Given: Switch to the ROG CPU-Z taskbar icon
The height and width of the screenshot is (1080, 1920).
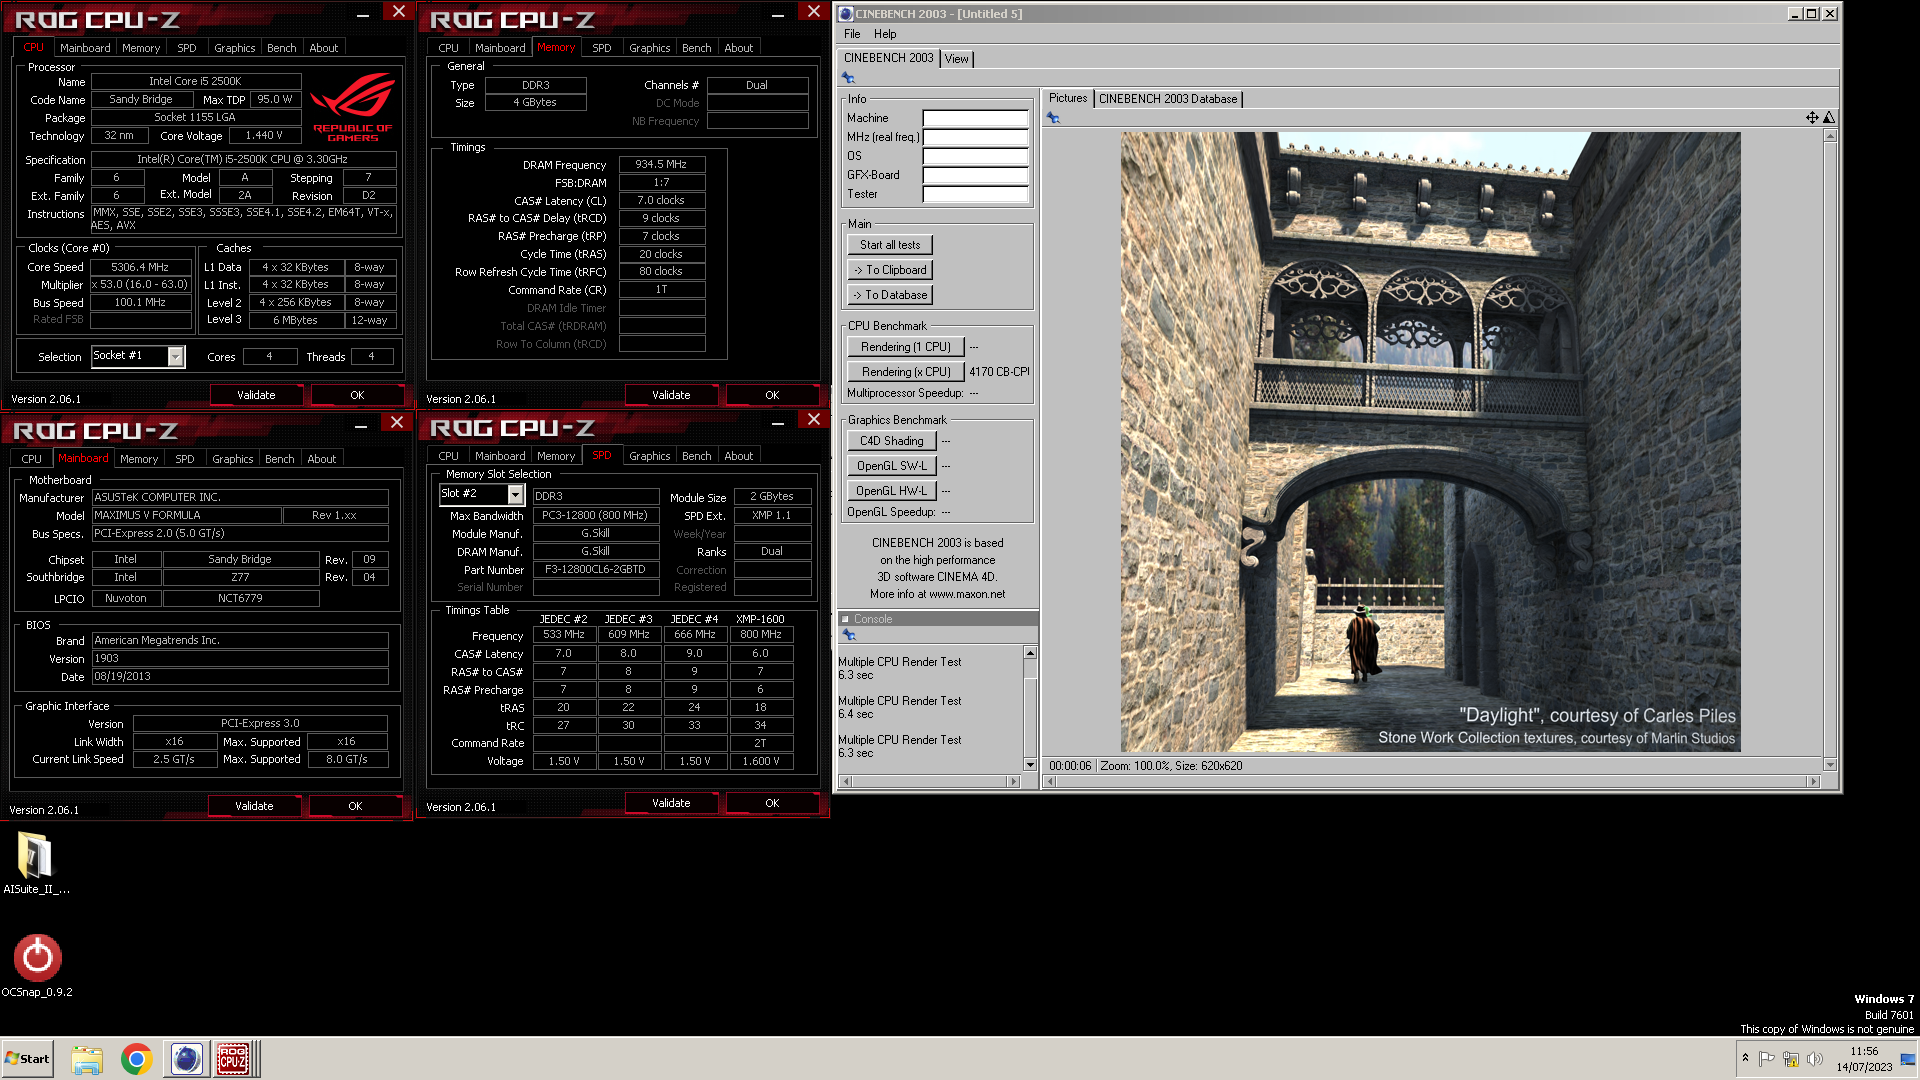Looking at the screenshot, I should click(234, 1059).
